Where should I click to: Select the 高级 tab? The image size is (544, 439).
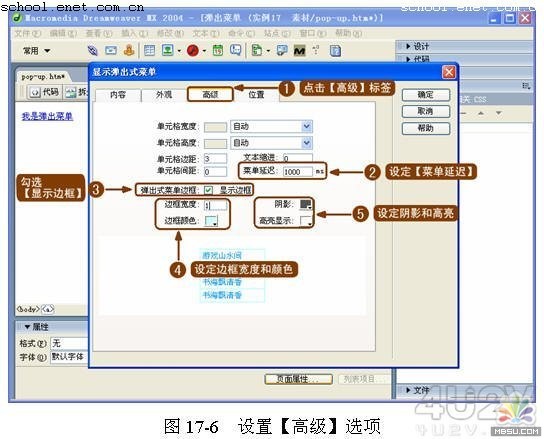tap(210, 94)
